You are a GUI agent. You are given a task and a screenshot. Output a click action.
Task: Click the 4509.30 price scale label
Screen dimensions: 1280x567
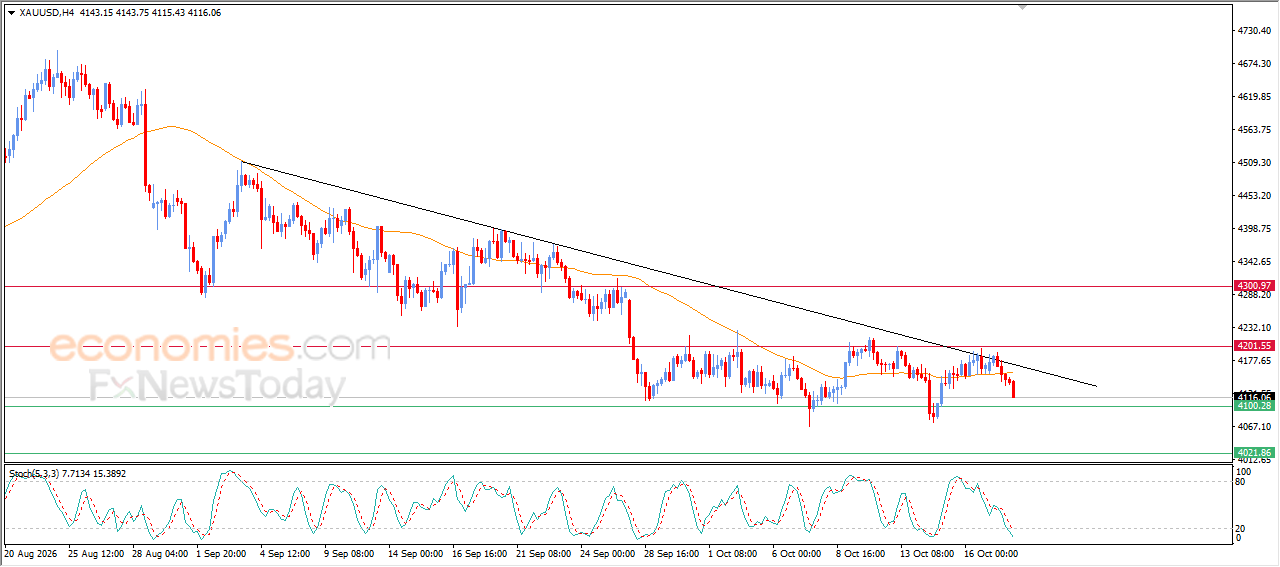(x=1253, y=163)
